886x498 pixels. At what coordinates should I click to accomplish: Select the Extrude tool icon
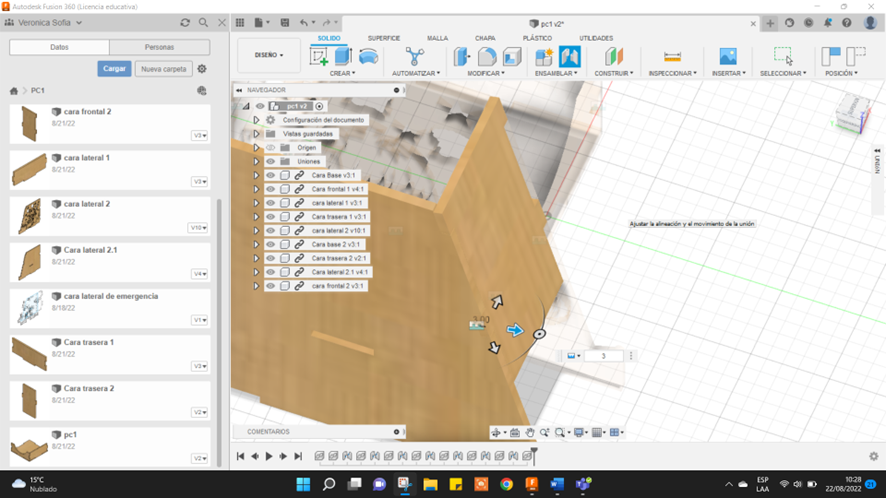point(343,57)
